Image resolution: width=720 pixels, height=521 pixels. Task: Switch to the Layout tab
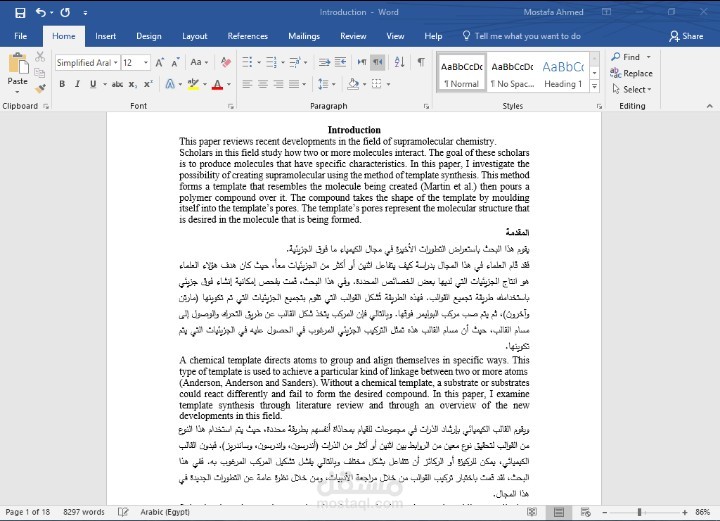pos(195,36)
